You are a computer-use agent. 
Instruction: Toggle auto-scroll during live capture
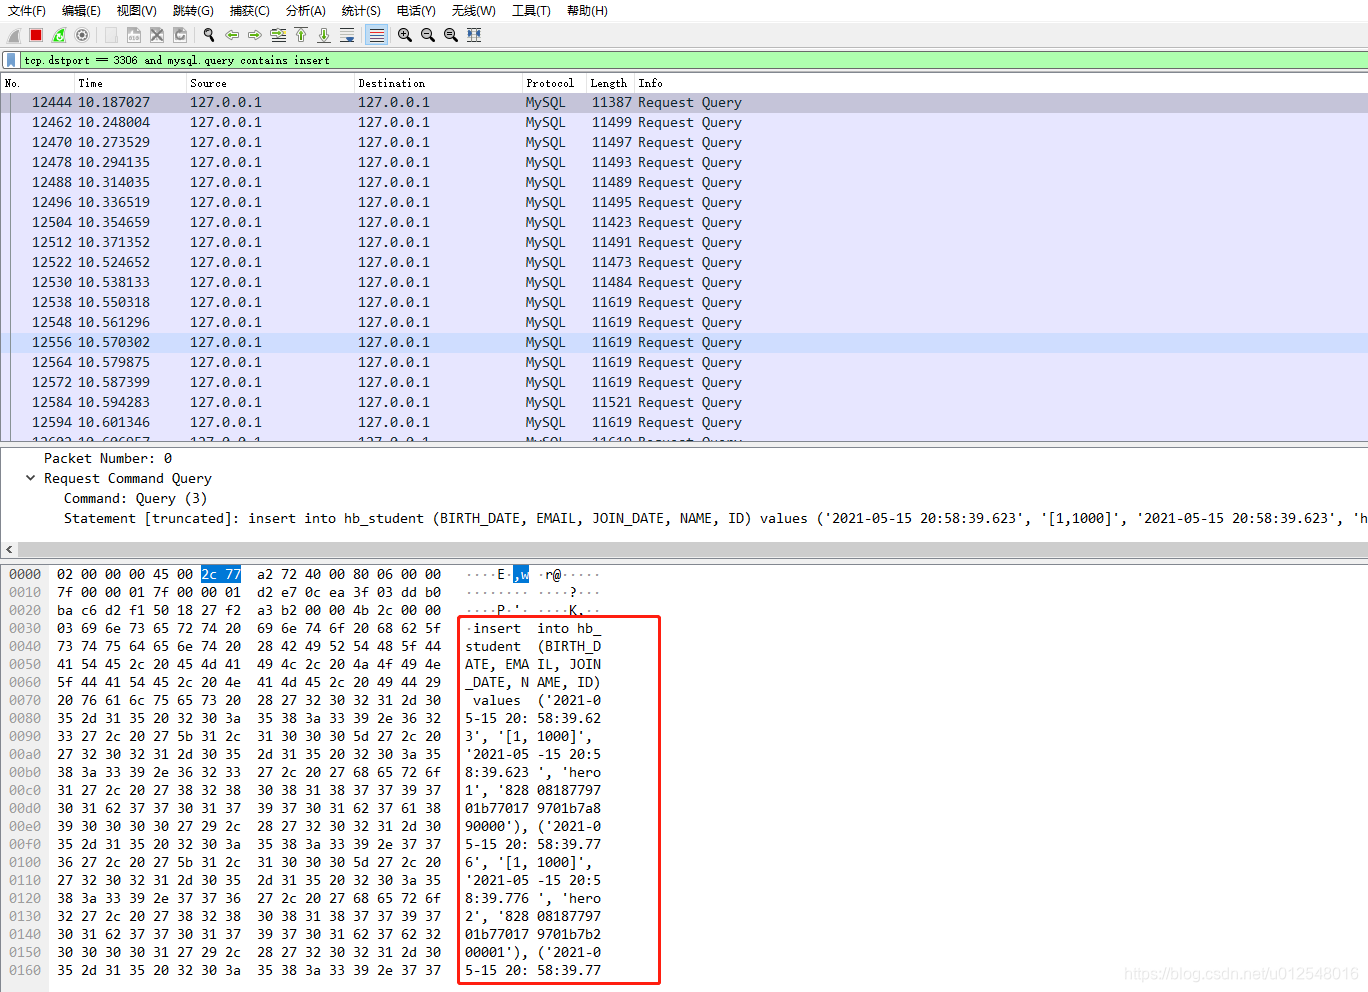pos(347,35)
